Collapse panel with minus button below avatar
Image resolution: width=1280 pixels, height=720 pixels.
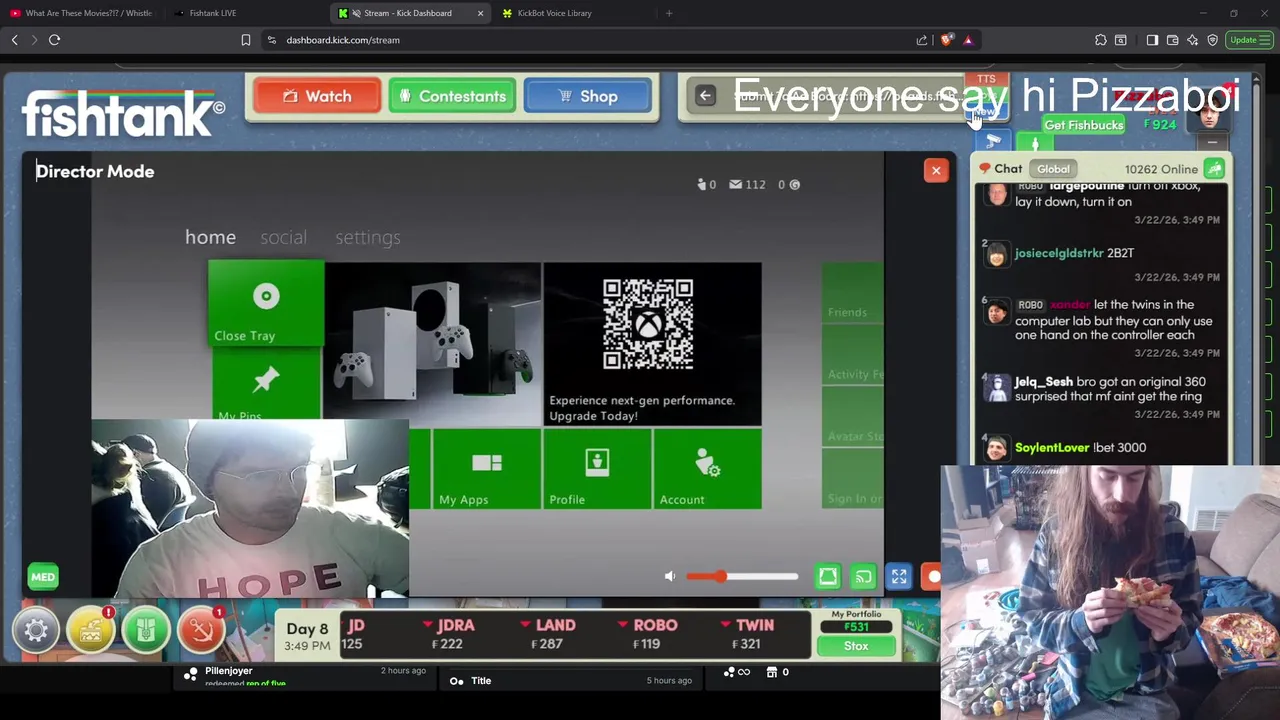coord(1212,143)
